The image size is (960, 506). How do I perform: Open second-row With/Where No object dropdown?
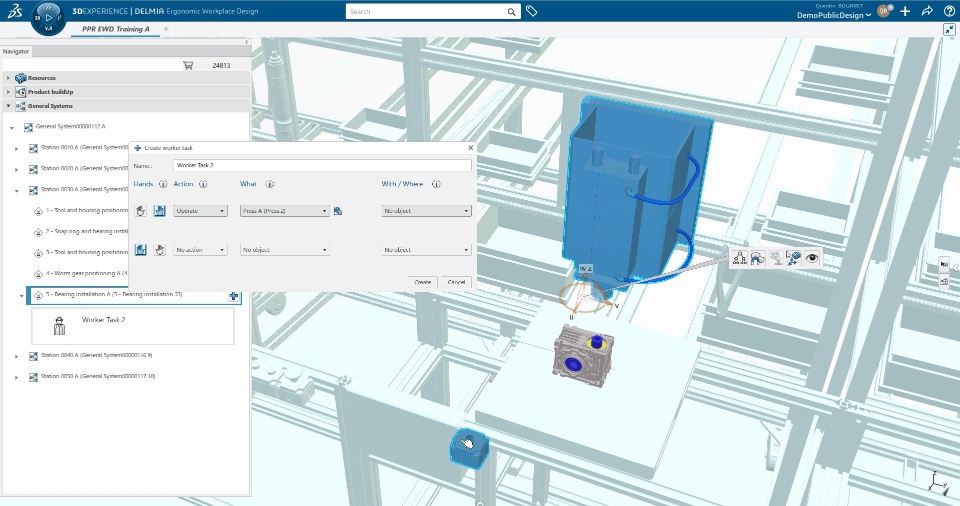coord(426,250)
